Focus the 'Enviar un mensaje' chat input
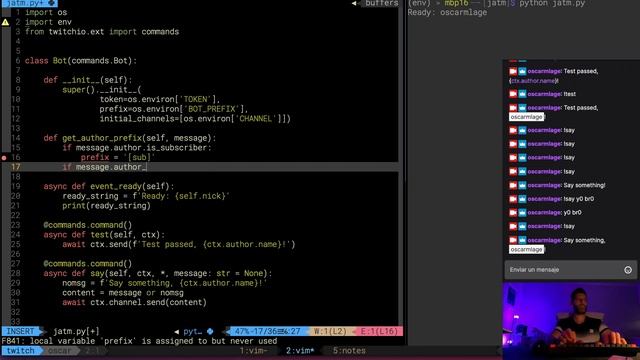 tap(571, 270)
